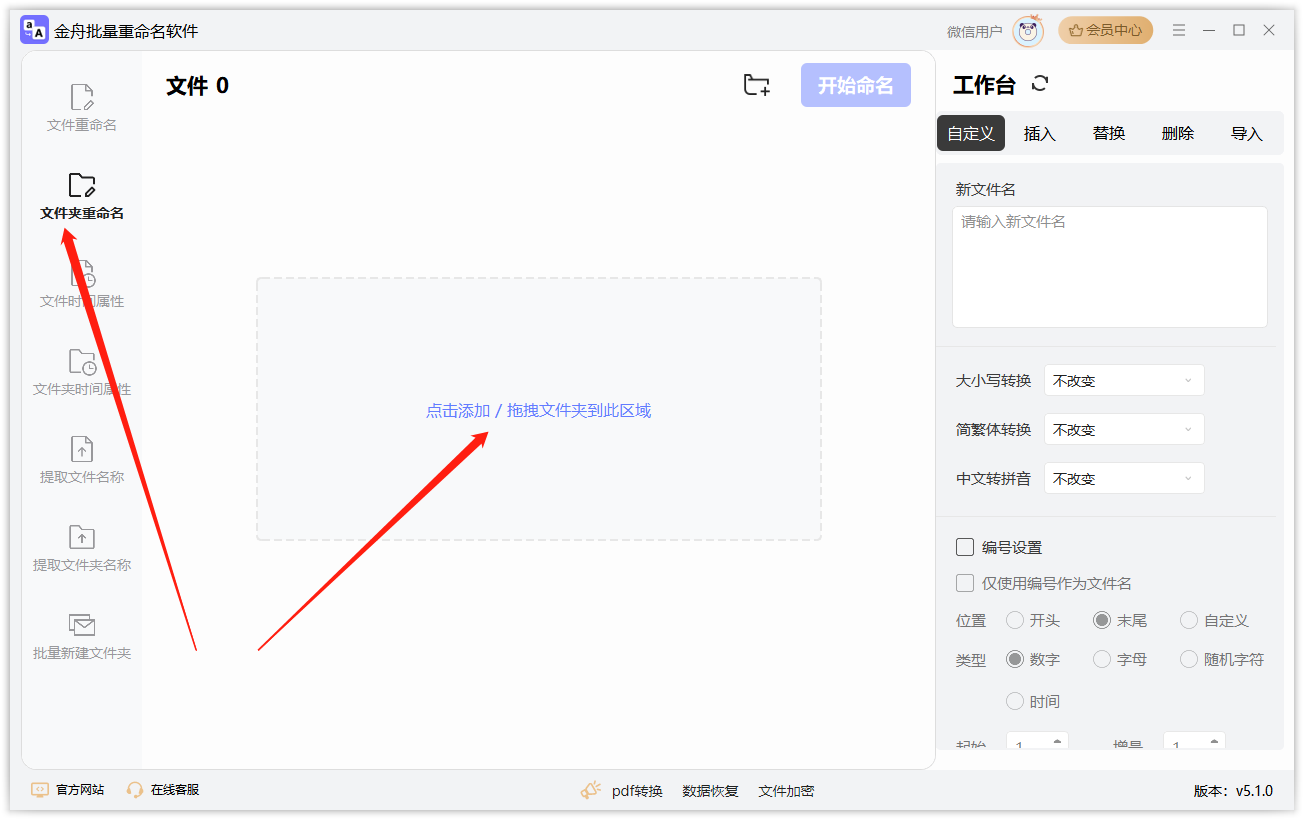This screenshot has height=820, width=1304.
Task: Select the 提取文件夹名称 function
Action: pos(80,550)
